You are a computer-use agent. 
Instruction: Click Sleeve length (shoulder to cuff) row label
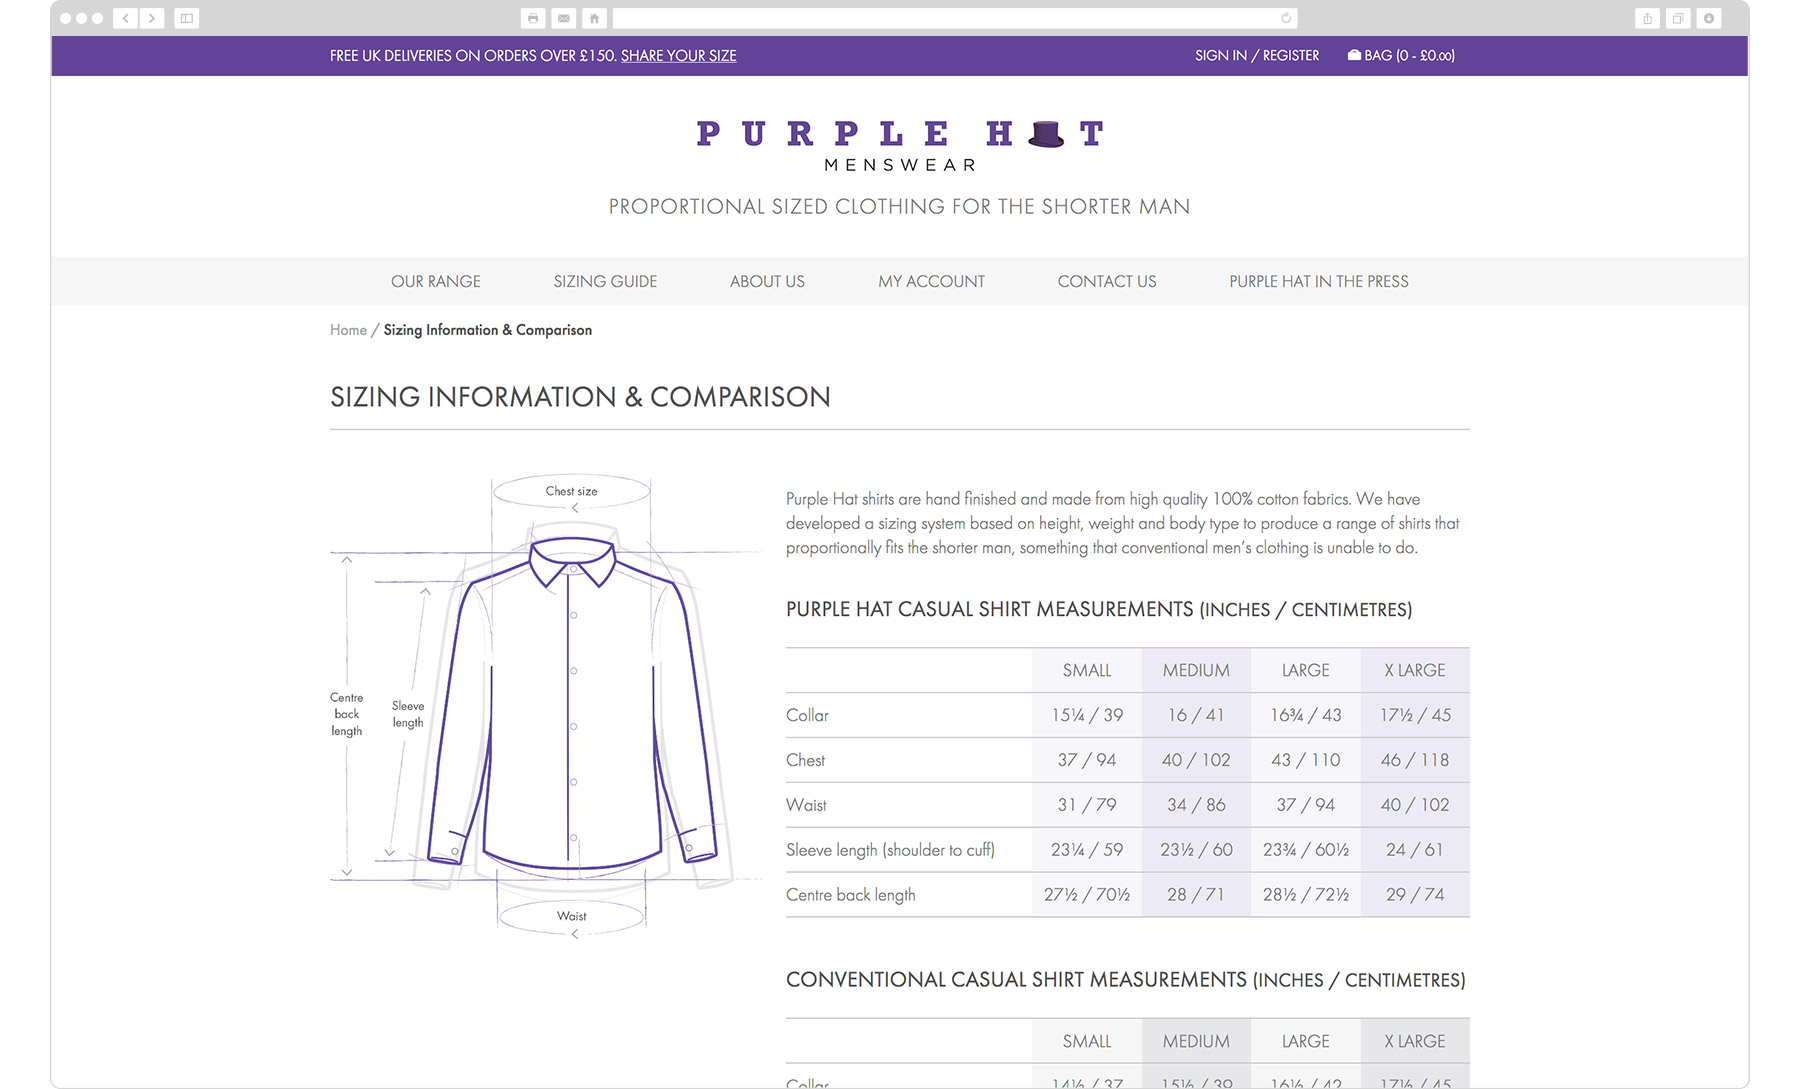890,850
